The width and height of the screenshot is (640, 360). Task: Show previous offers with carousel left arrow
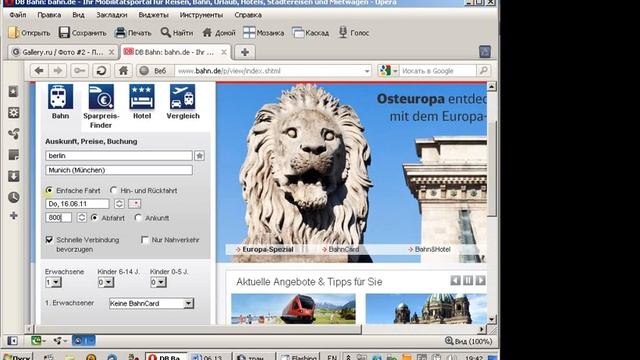click(455, 280)
